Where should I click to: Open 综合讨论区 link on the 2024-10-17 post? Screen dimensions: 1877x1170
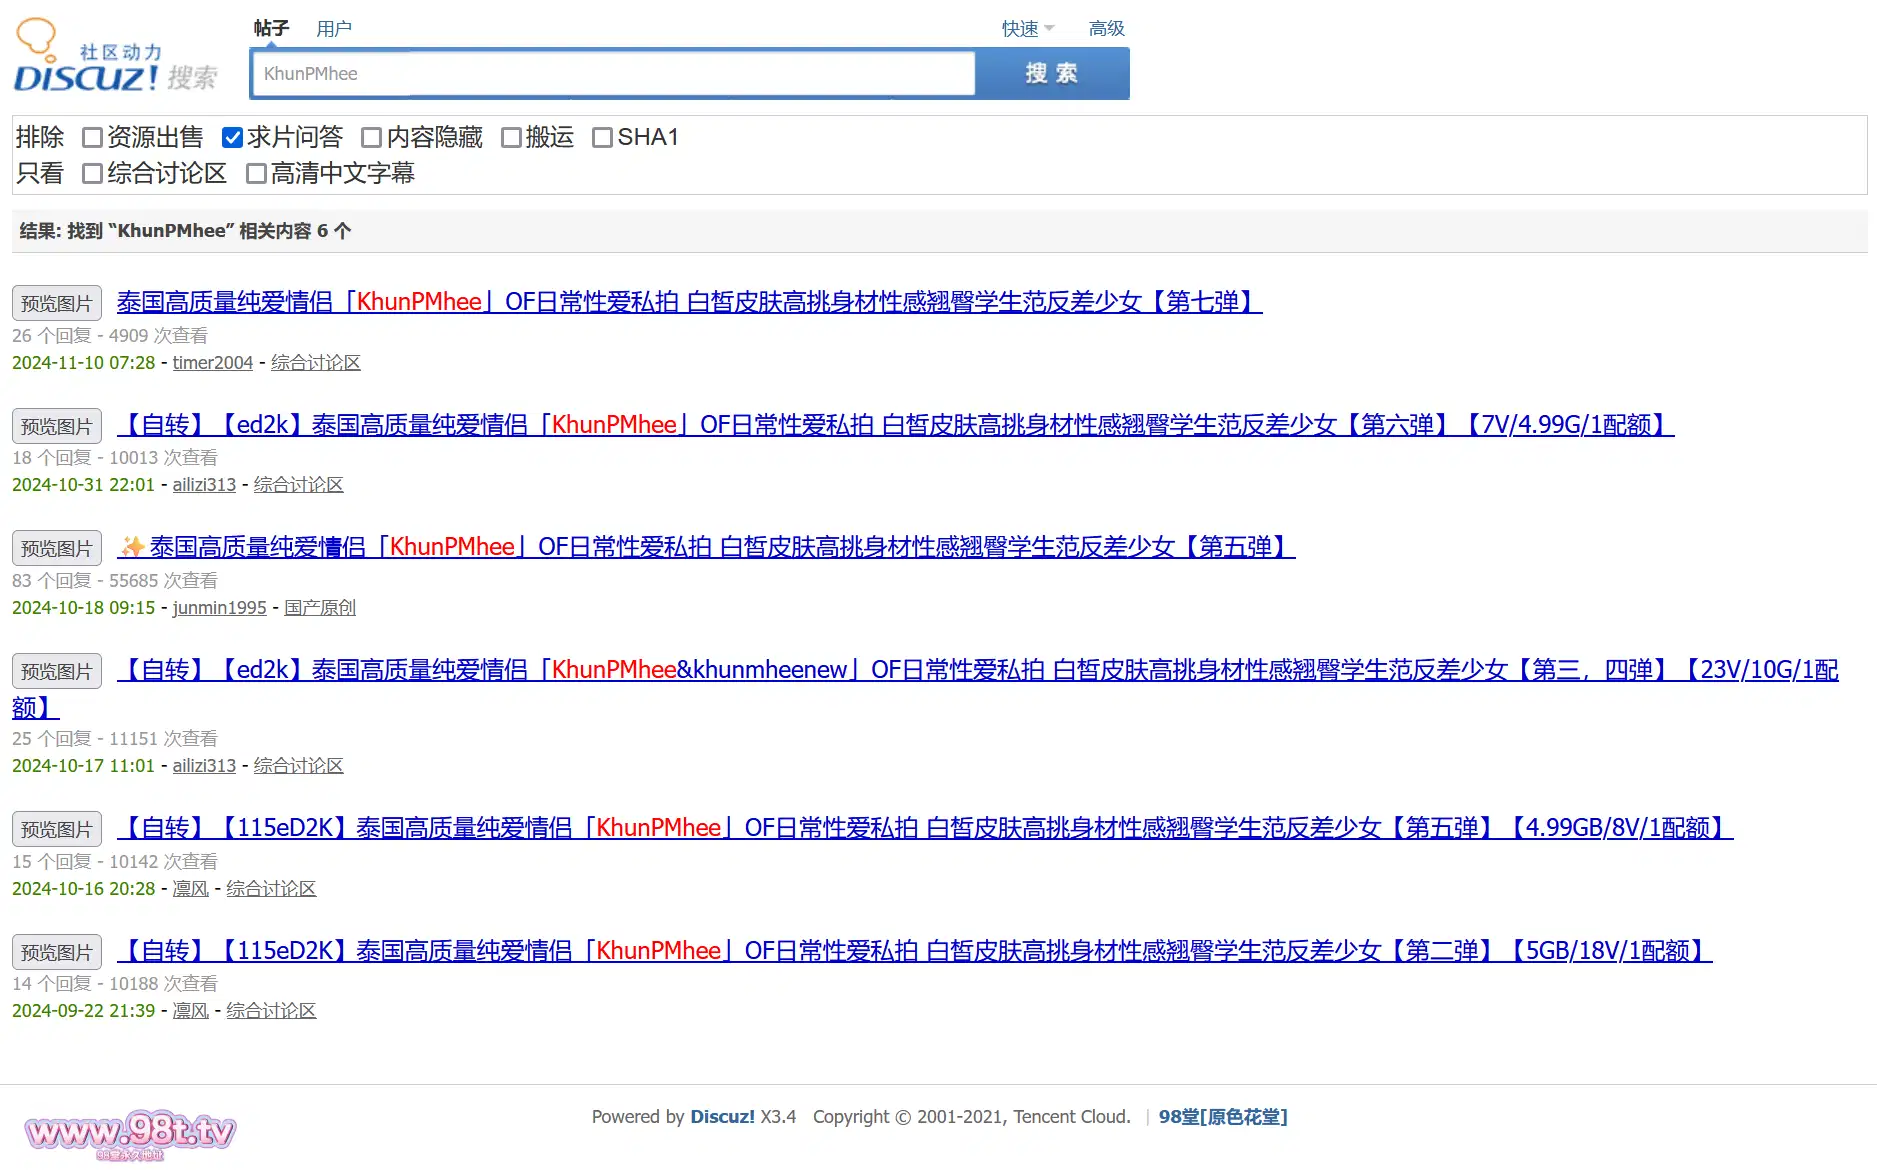pyautogui.click(x=298, y=765)
